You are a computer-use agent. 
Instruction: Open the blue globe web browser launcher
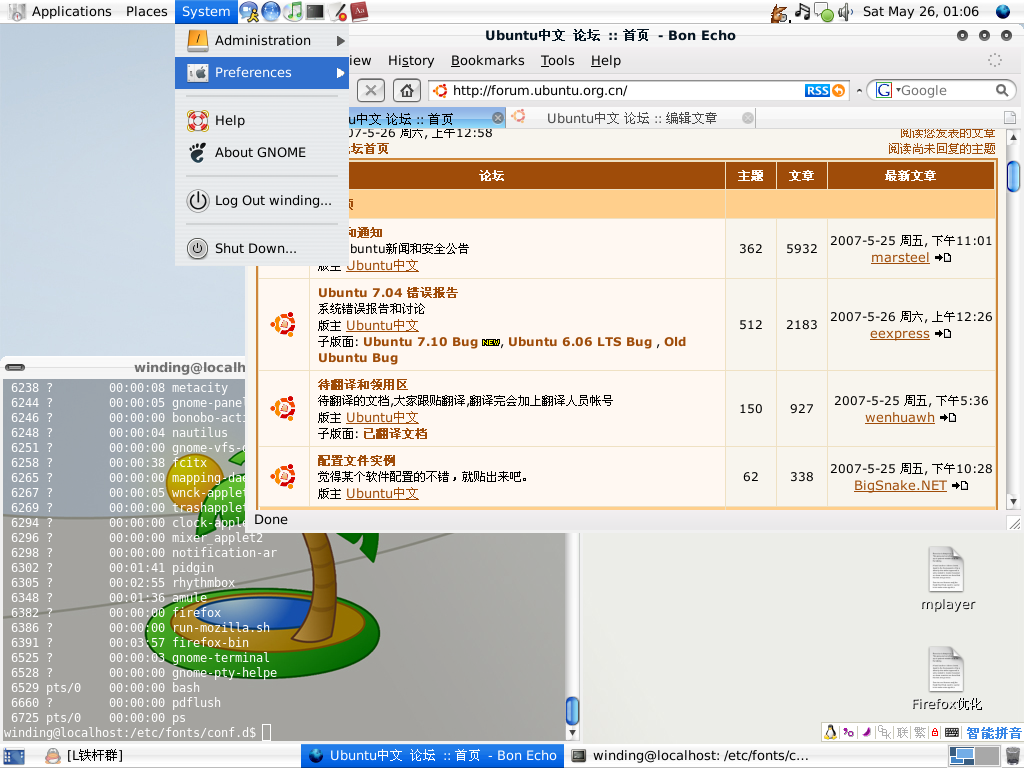tap(270, 11)
